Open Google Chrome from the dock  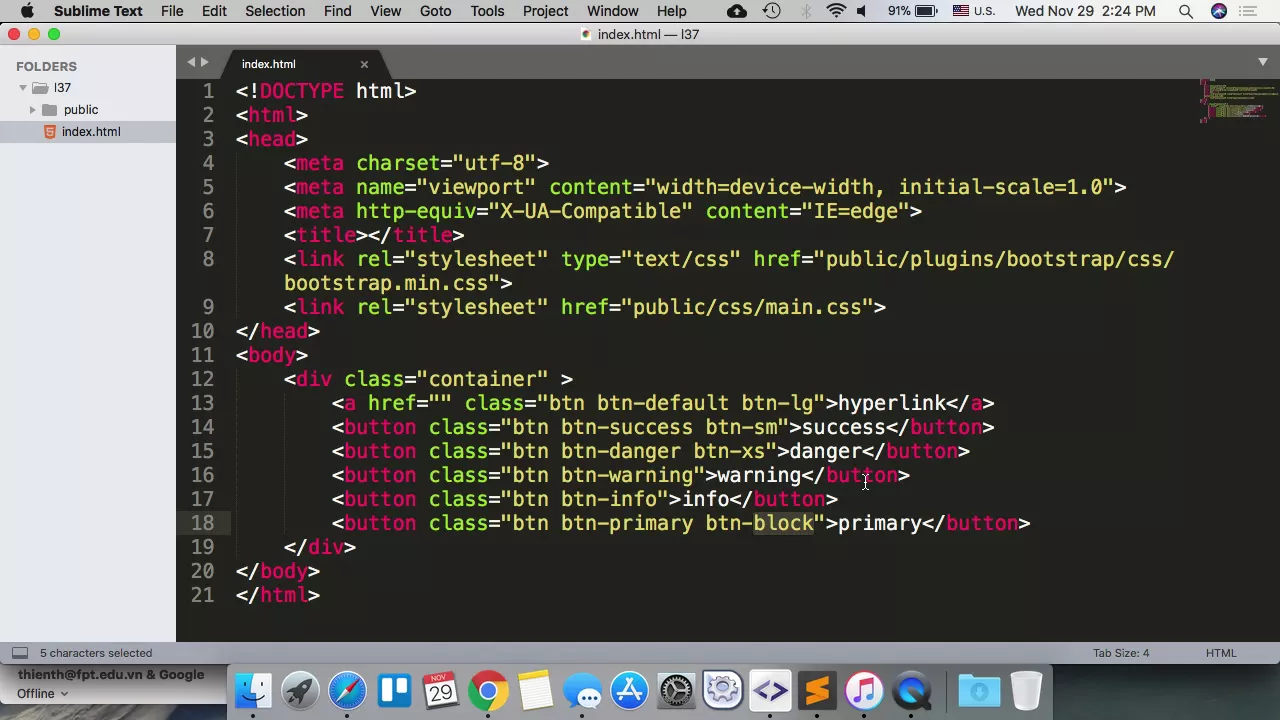coord(488,691)
